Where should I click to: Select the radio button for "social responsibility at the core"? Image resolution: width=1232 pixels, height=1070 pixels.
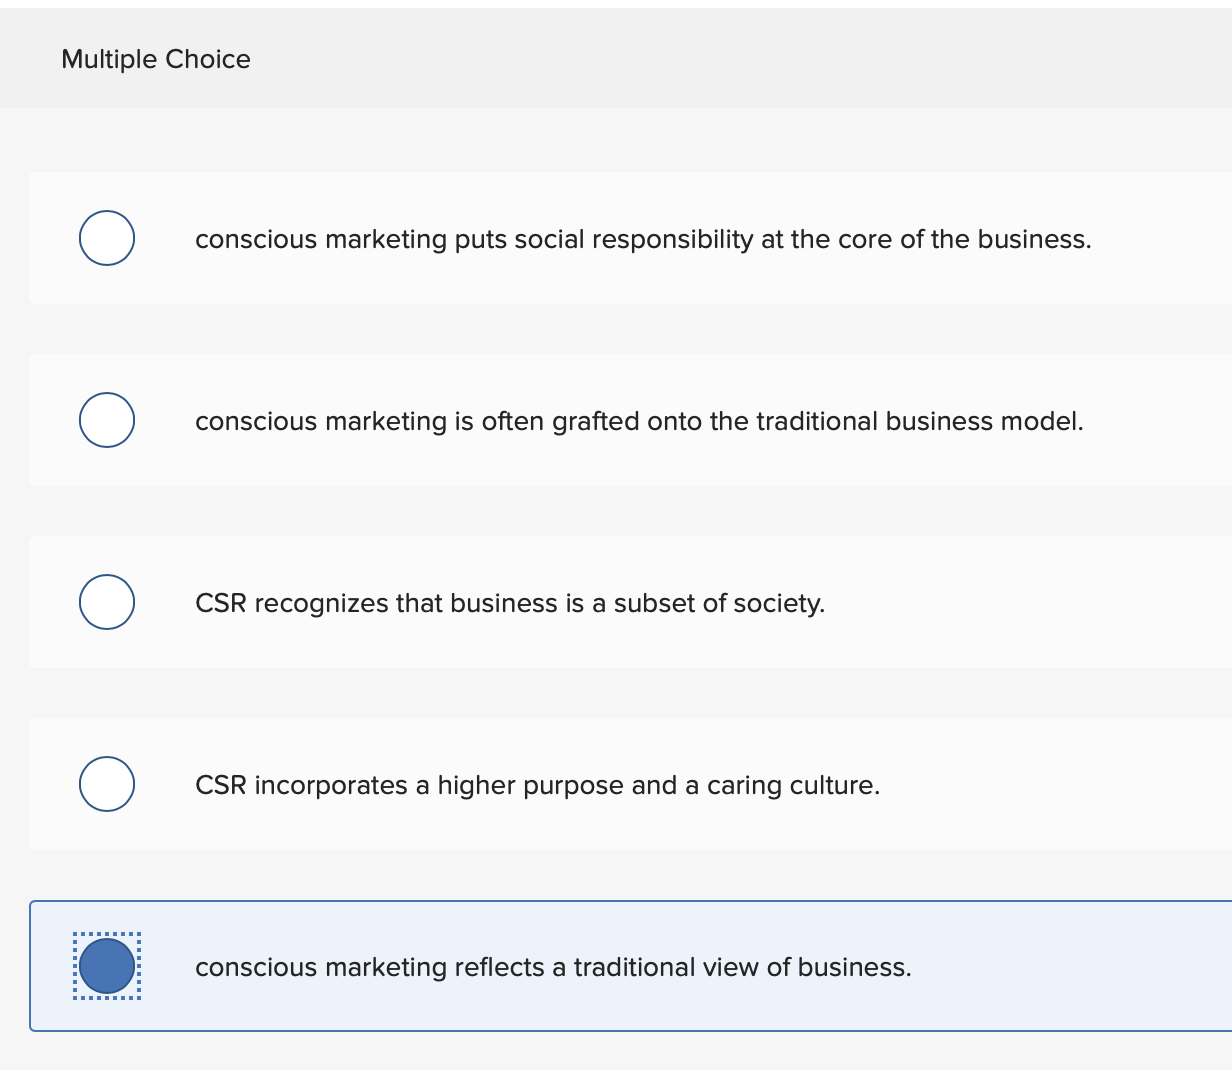coord(106,238)
